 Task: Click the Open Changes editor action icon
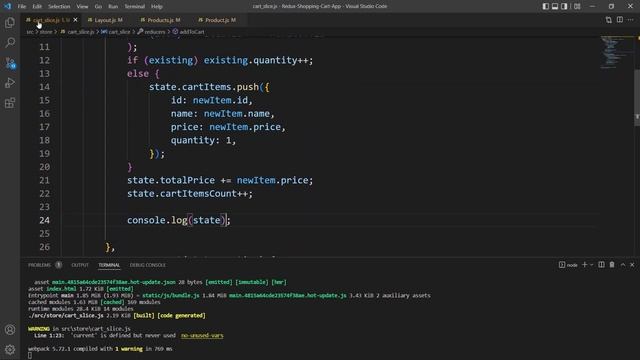[609, 20]
